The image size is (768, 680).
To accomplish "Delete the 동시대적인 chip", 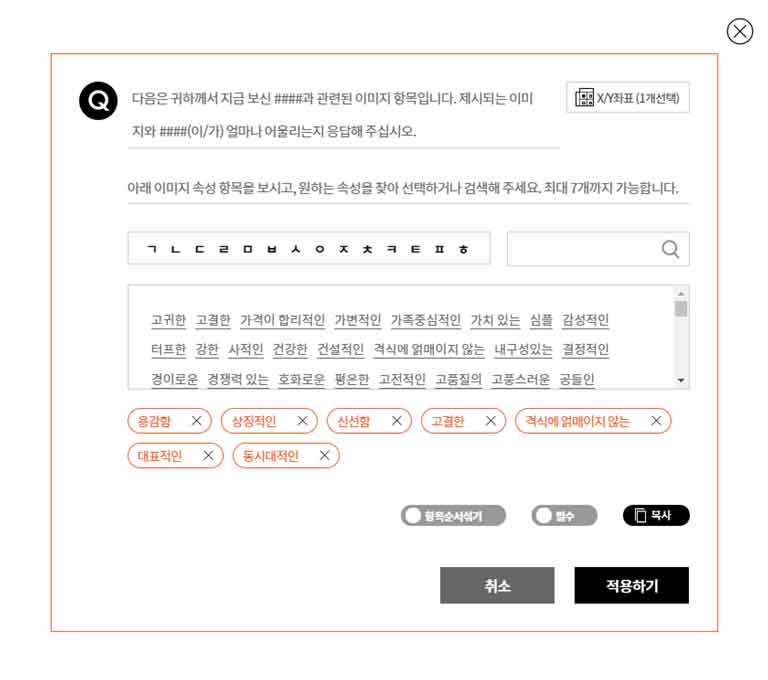I will click(x=324, y=456).
